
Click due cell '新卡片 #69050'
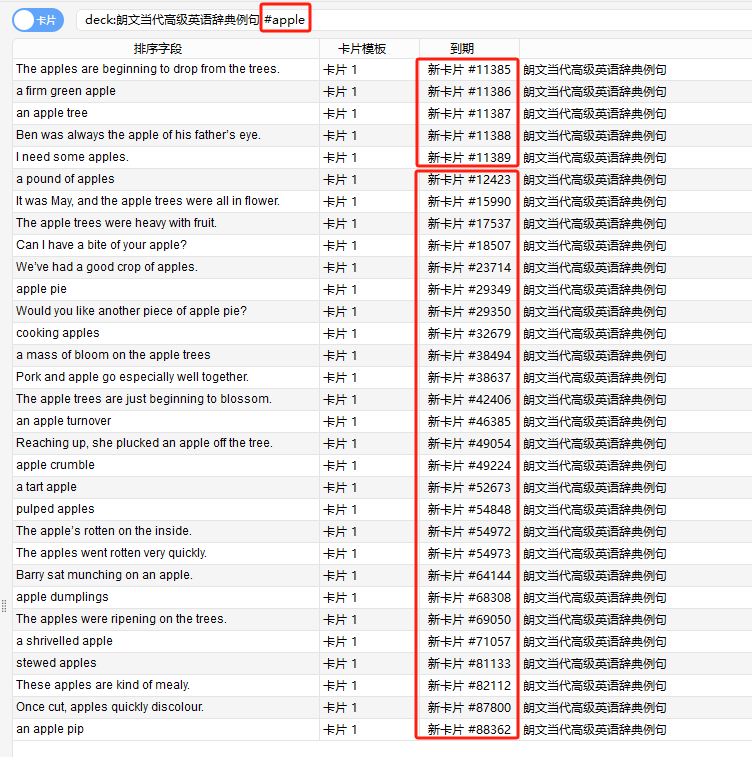[x=469, y=619]
